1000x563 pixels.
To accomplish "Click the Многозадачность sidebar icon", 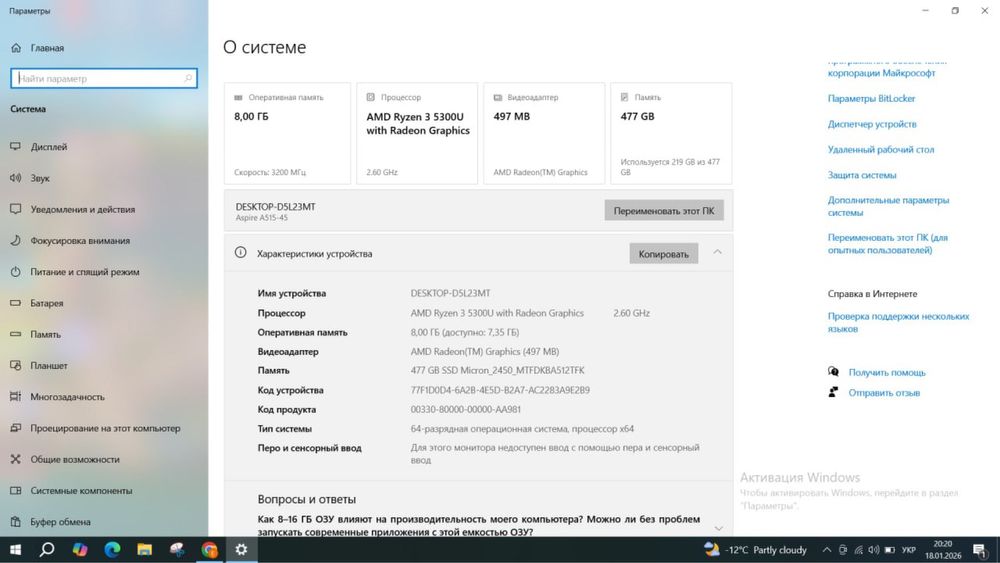I will click(16, 397).
